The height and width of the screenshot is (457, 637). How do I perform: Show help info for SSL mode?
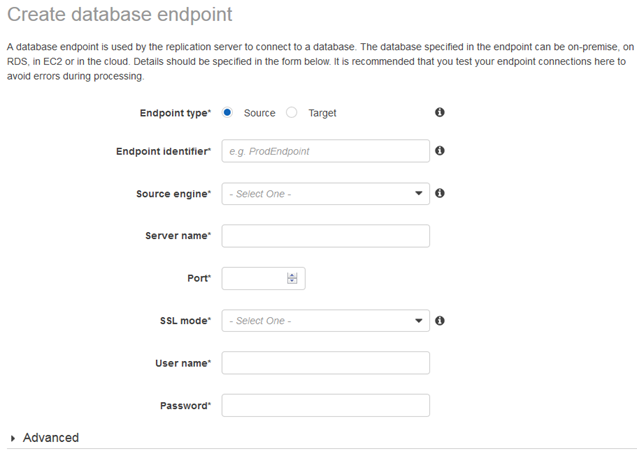[x=440, y=321]
